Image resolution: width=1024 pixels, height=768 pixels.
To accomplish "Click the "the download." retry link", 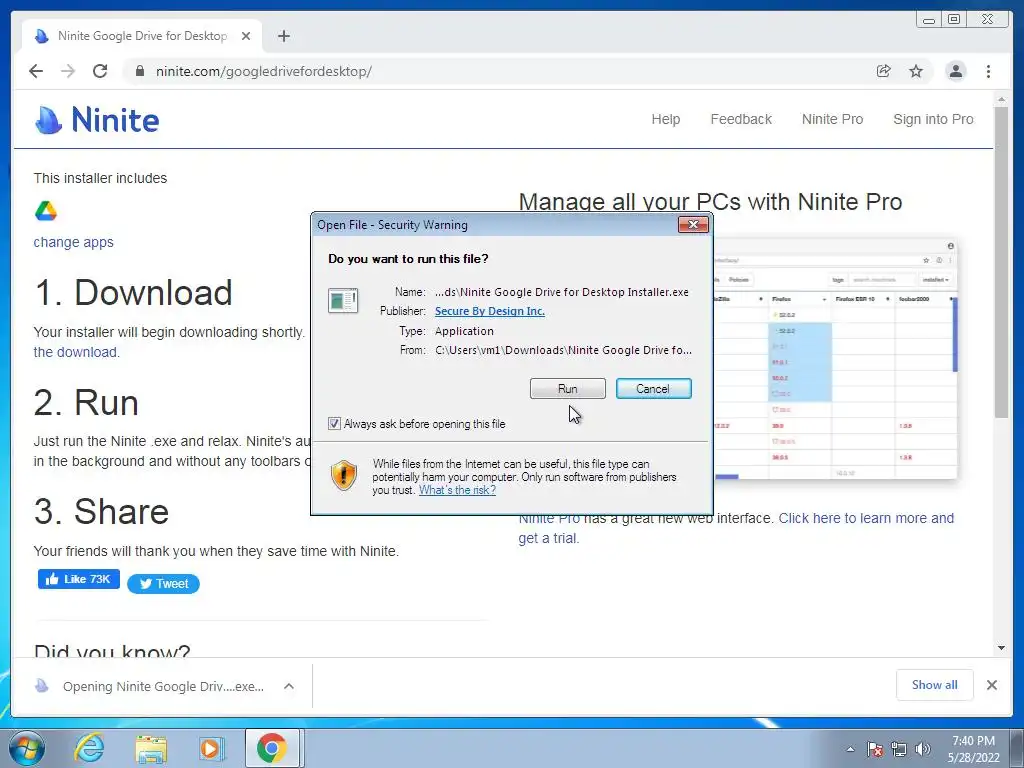I will point(76,352).
